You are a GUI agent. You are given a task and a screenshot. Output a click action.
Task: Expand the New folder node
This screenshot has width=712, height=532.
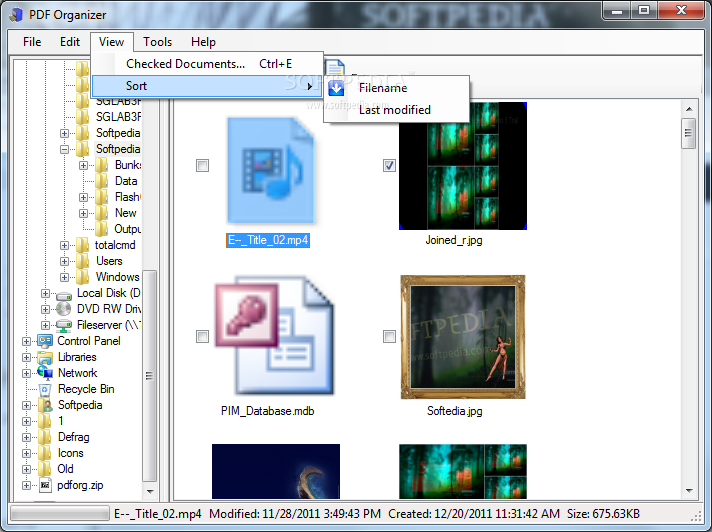[x=84, y=213]
